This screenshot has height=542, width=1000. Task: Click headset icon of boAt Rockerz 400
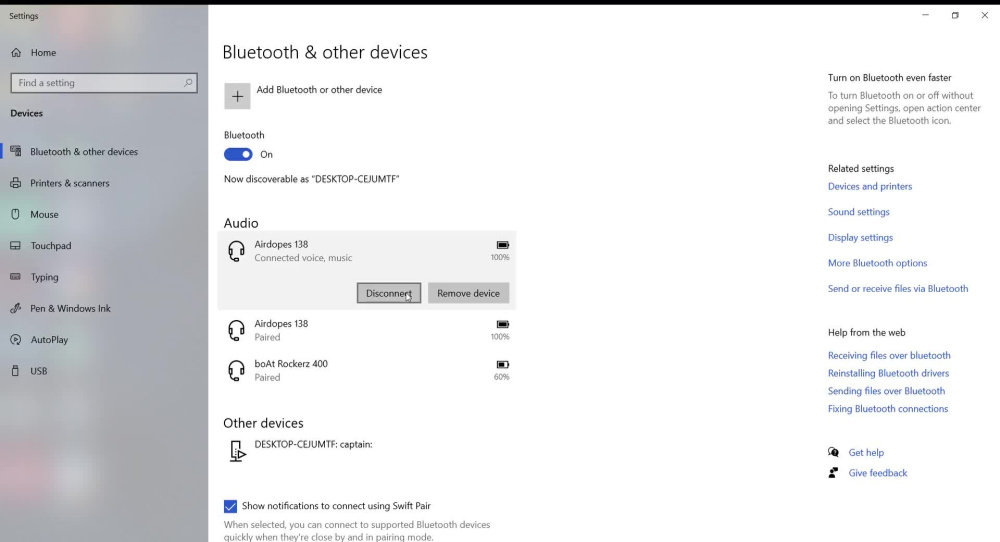(x=237, y=370)
